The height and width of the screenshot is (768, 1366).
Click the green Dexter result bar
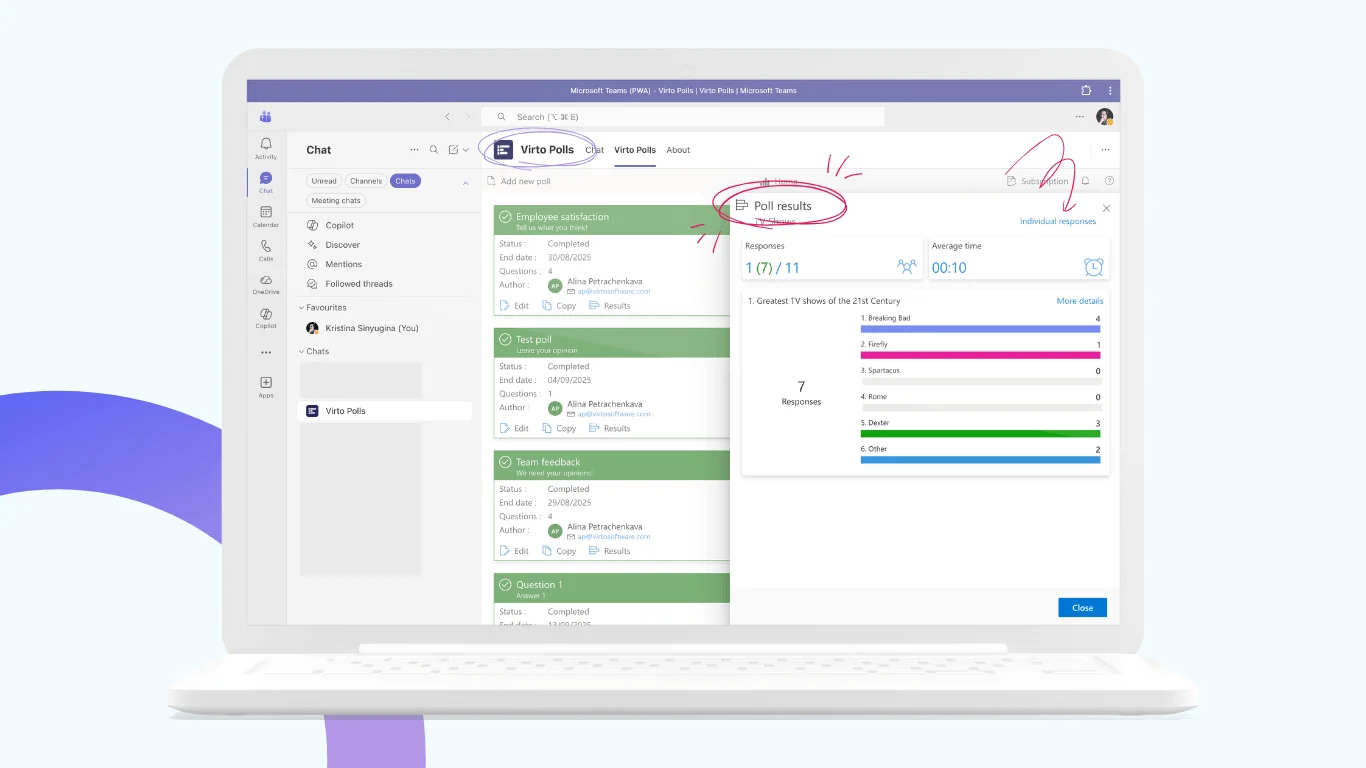click(x=981, y=434)
